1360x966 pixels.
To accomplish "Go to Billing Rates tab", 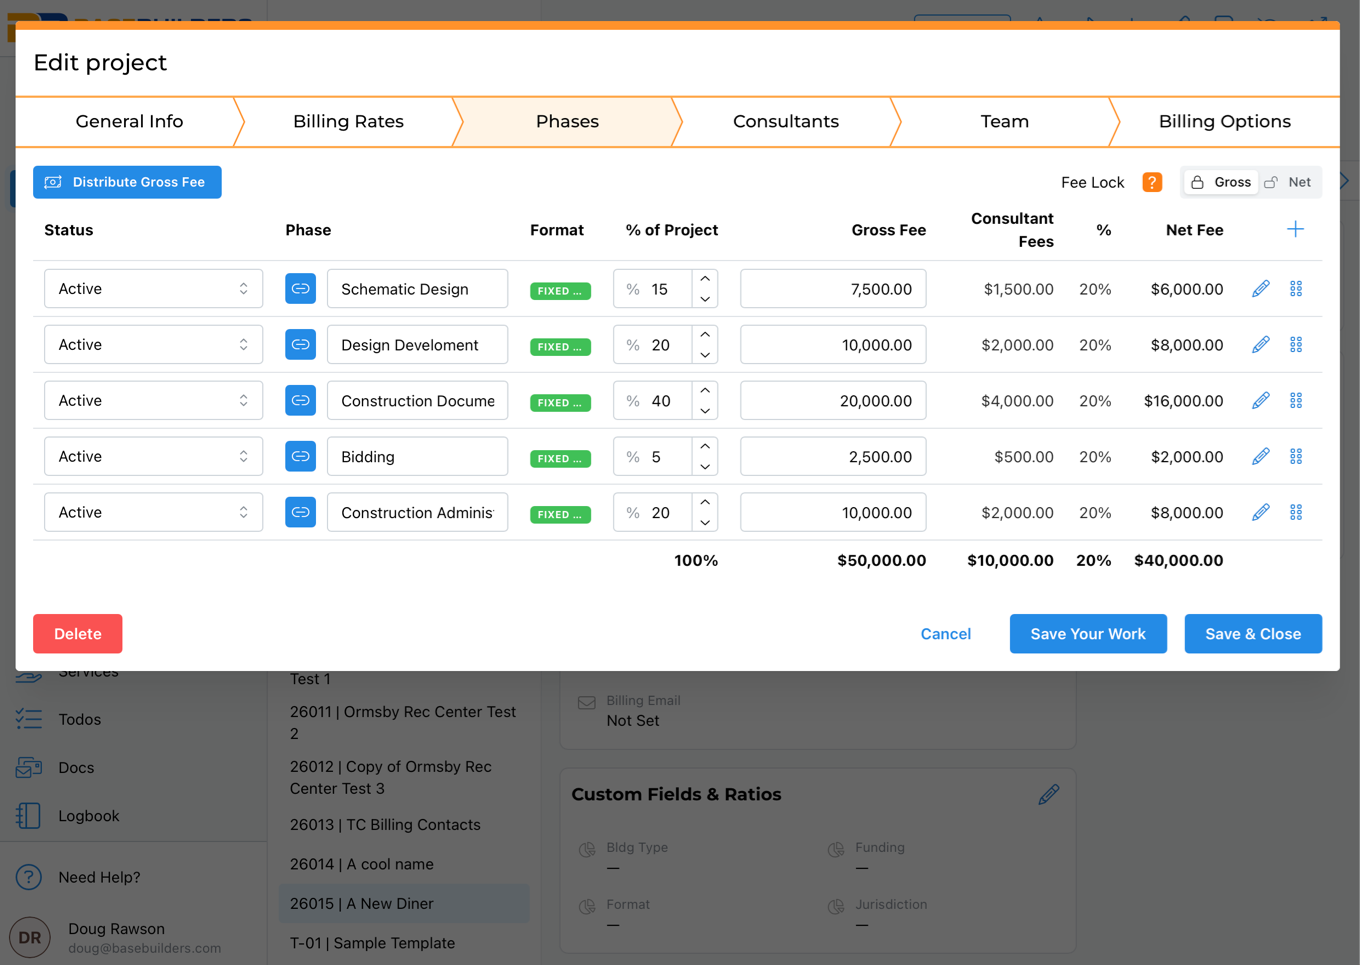I will coord(348,122).
